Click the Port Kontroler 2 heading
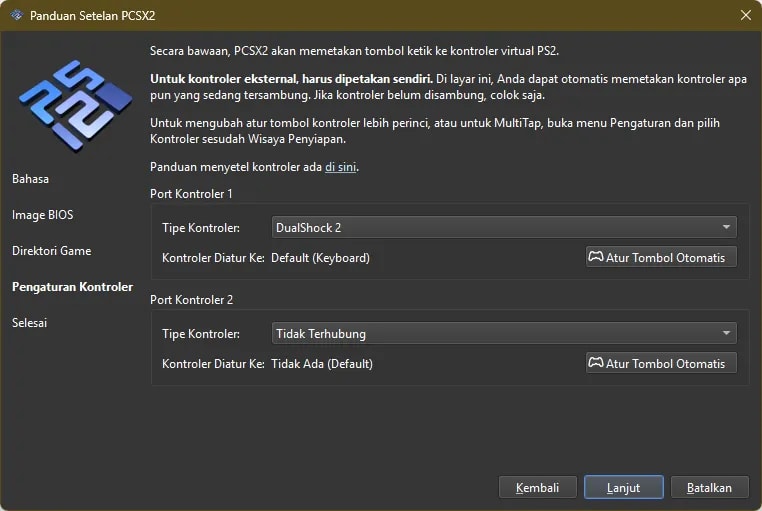Image resolution: width=762 pixels, height=511 pixels. [191, 300]
